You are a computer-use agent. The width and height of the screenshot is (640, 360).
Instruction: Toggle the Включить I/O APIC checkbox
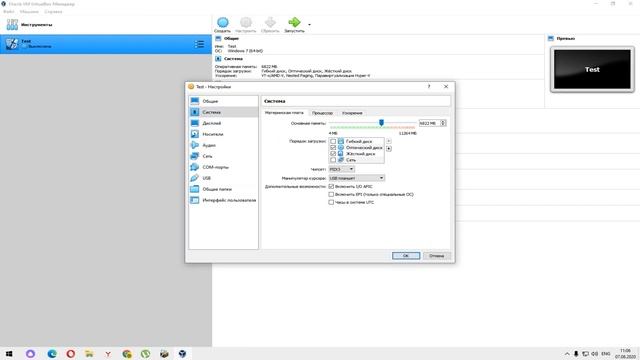click(331, 187)
